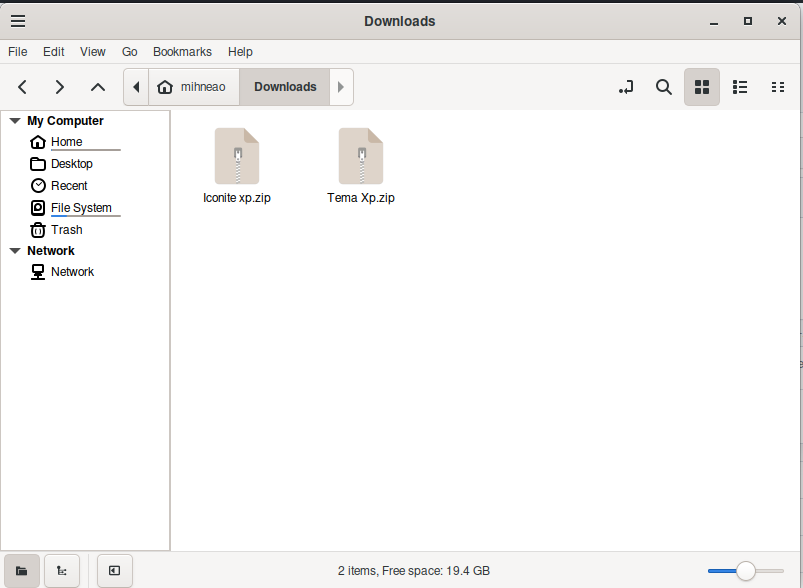Viewport: 803px width, 588px height.
Task: Open the View menu
Action: point(93,52)
